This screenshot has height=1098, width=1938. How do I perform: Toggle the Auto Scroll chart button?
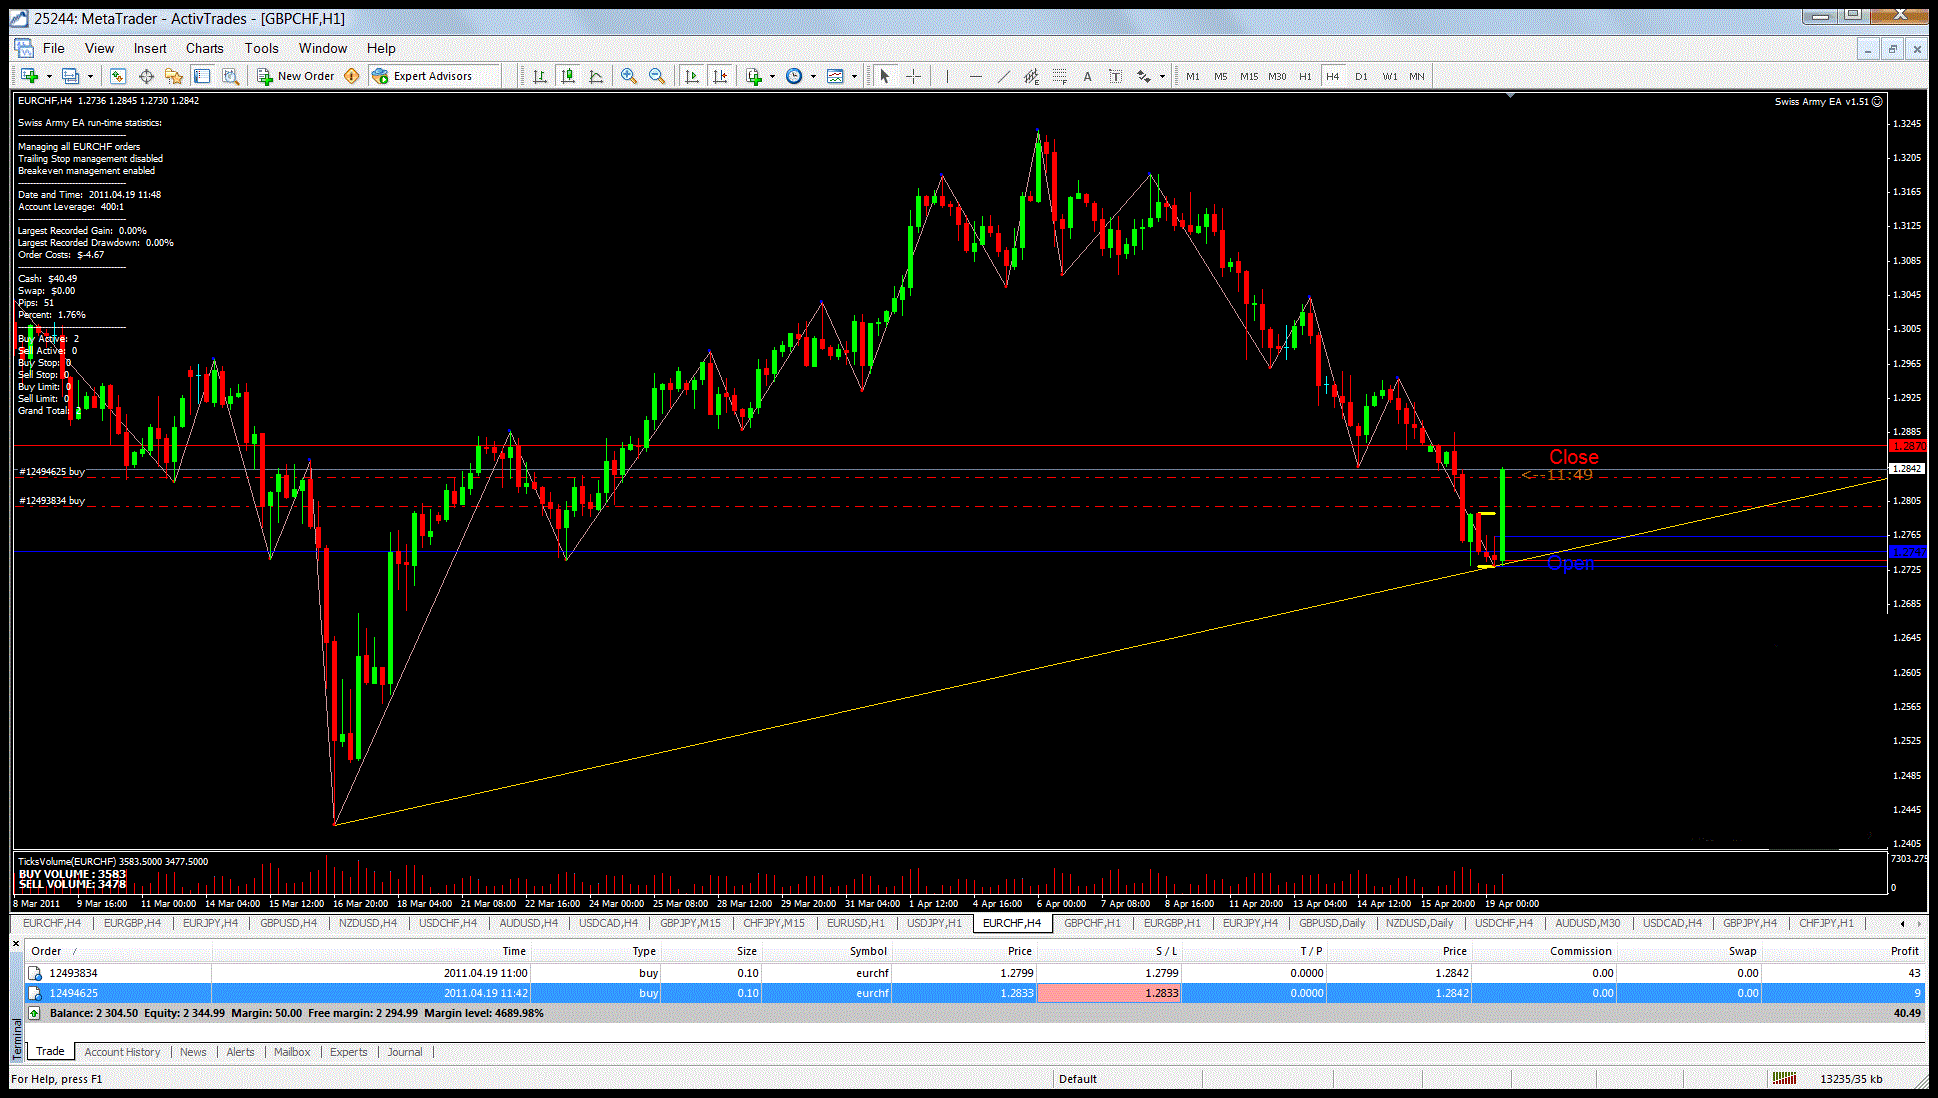[691, 76]
